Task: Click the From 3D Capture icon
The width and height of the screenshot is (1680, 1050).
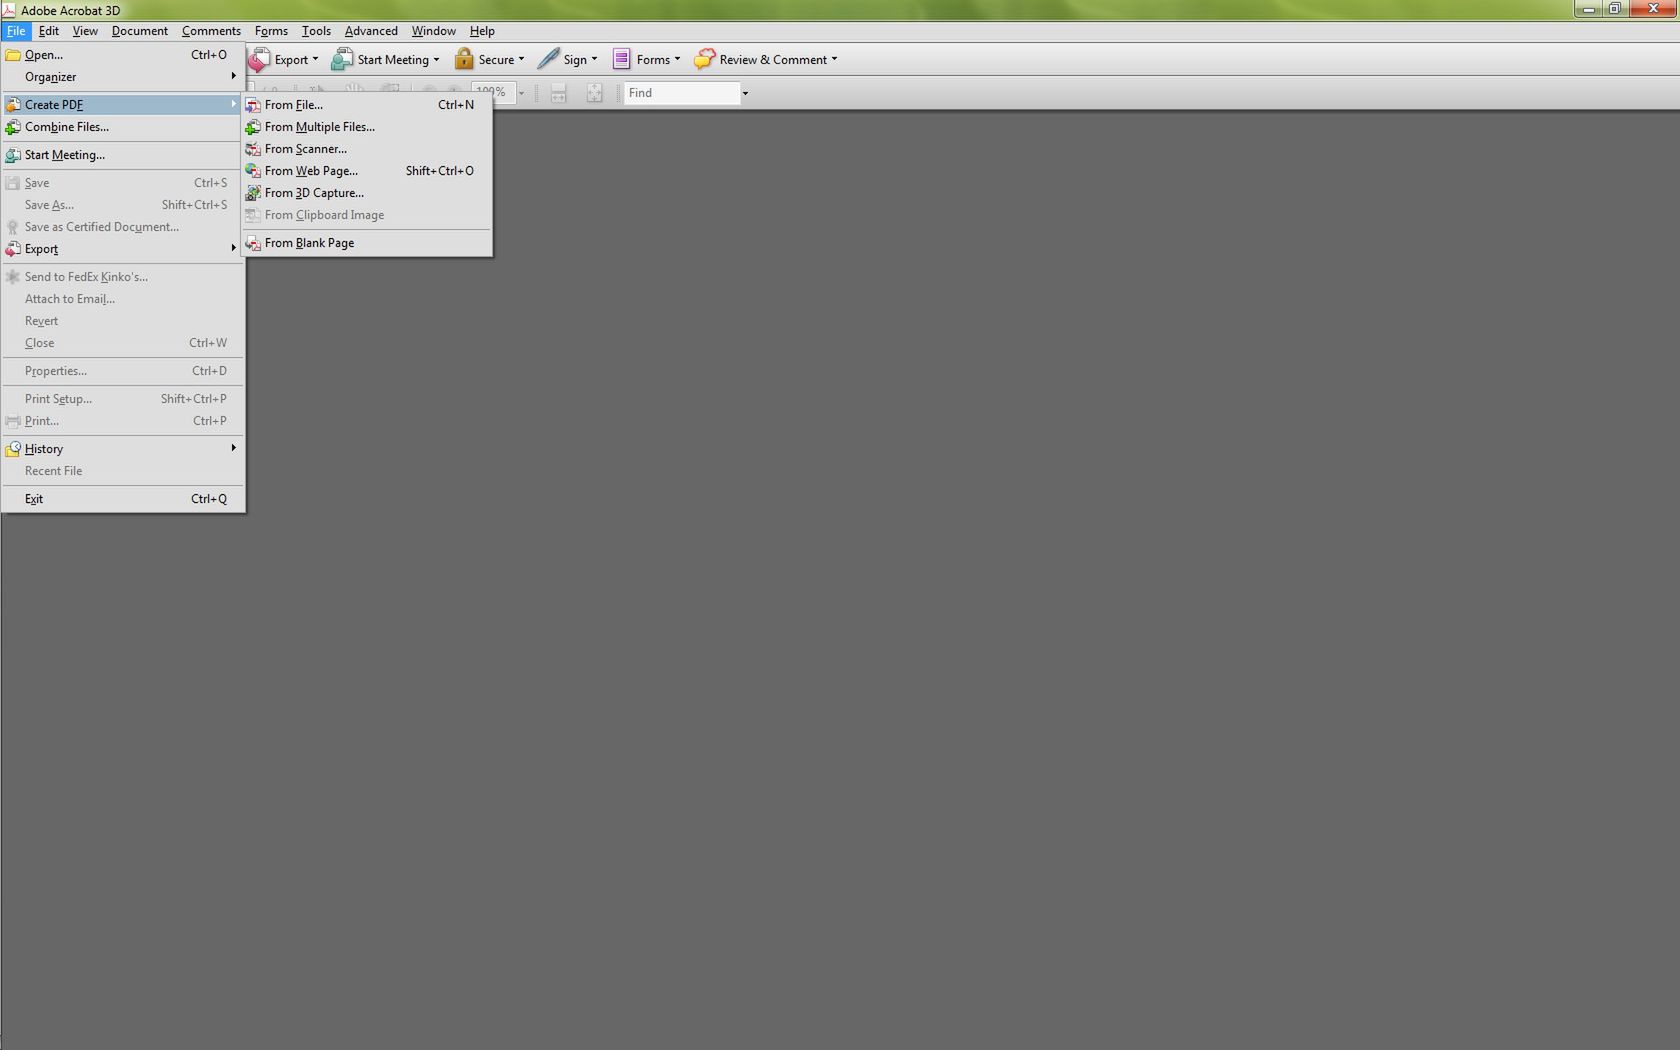Action: coord(253,193)
